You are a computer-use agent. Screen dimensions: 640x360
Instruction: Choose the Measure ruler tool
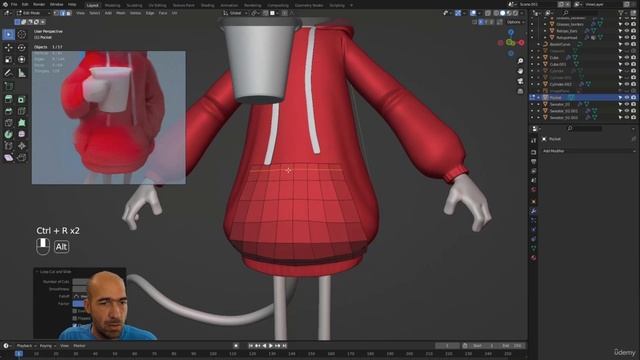[x=22, y=73]
